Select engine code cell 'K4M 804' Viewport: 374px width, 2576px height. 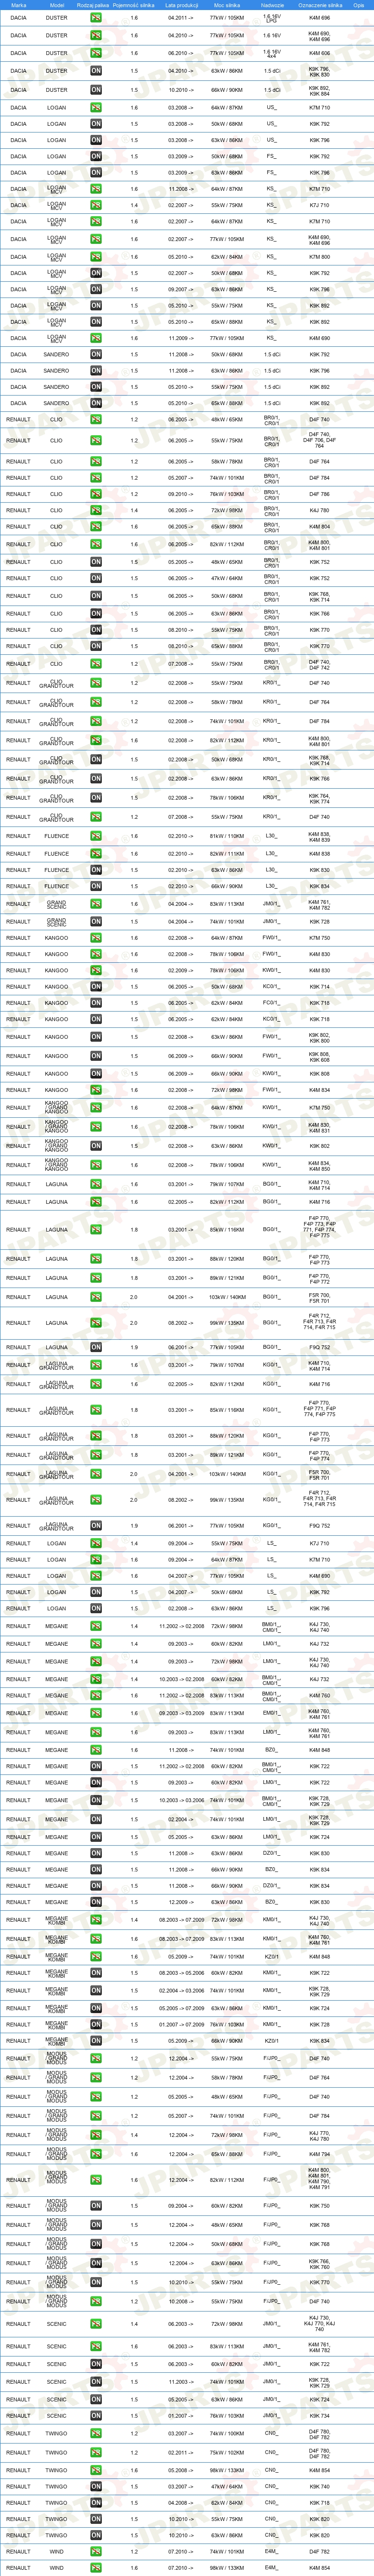coord(319,526)
